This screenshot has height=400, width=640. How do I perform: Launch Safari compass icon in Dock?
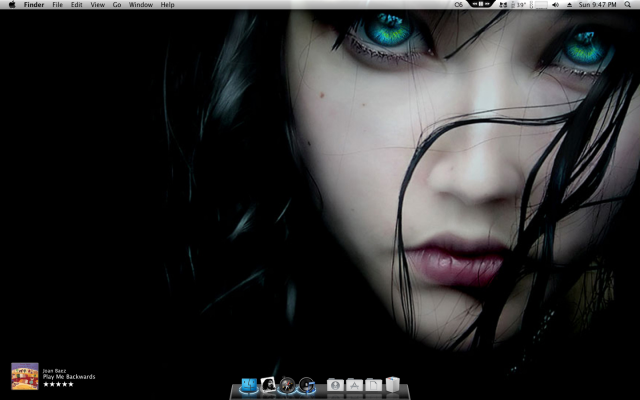(x=287, y=385)
